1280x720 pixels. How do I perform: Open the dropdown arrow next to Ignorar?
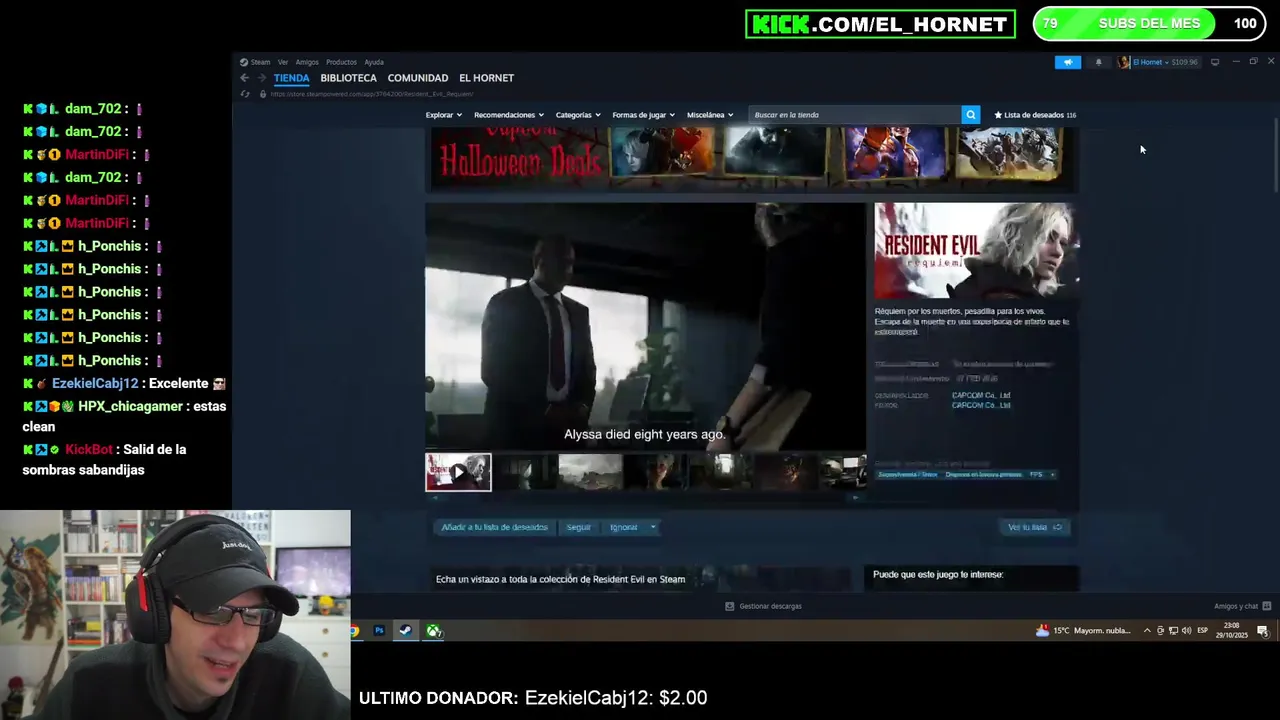(x=653, y=527)
